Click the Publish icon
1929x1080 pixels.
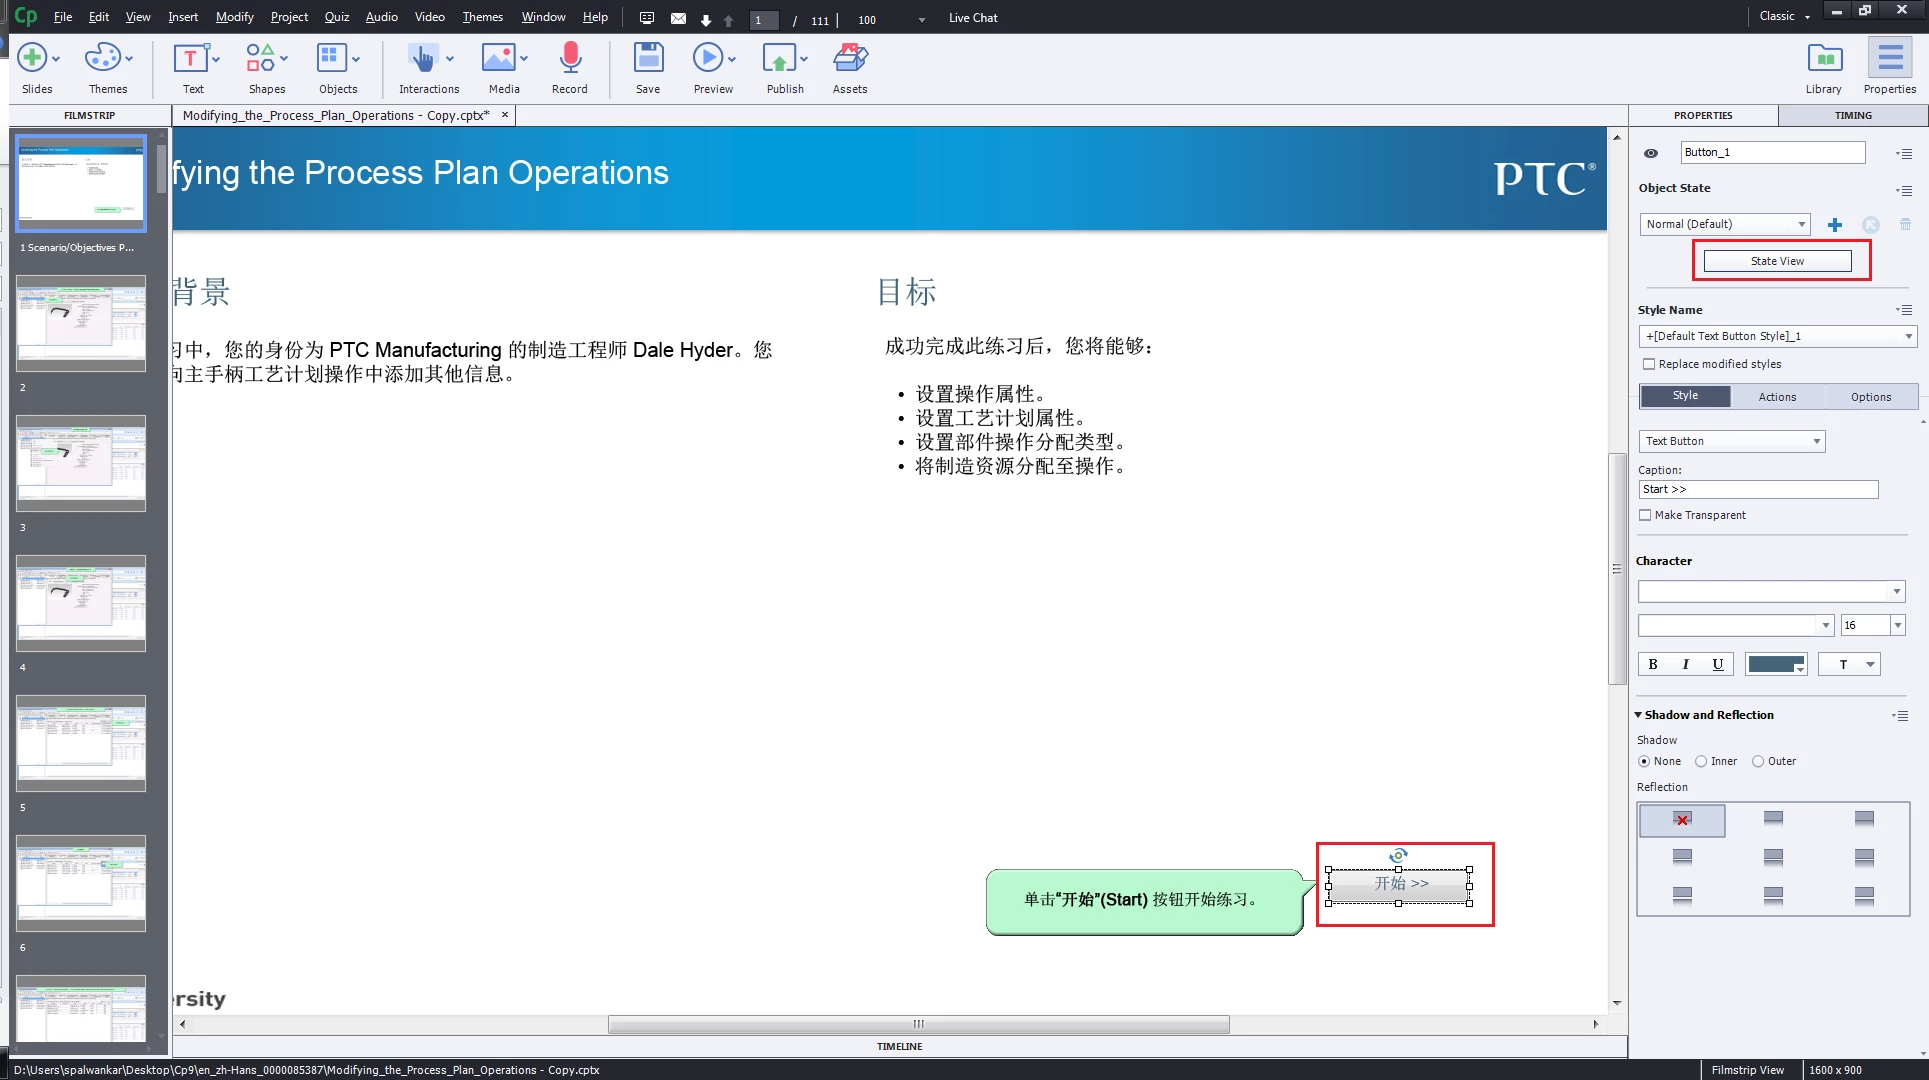(780, 59)
